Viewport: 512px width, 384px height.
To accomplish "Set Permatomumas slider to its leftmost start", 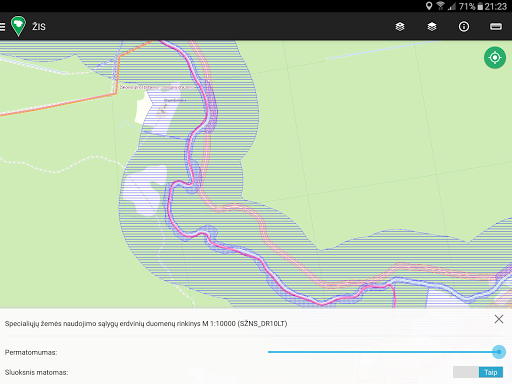I will click(x=269, y=352).
